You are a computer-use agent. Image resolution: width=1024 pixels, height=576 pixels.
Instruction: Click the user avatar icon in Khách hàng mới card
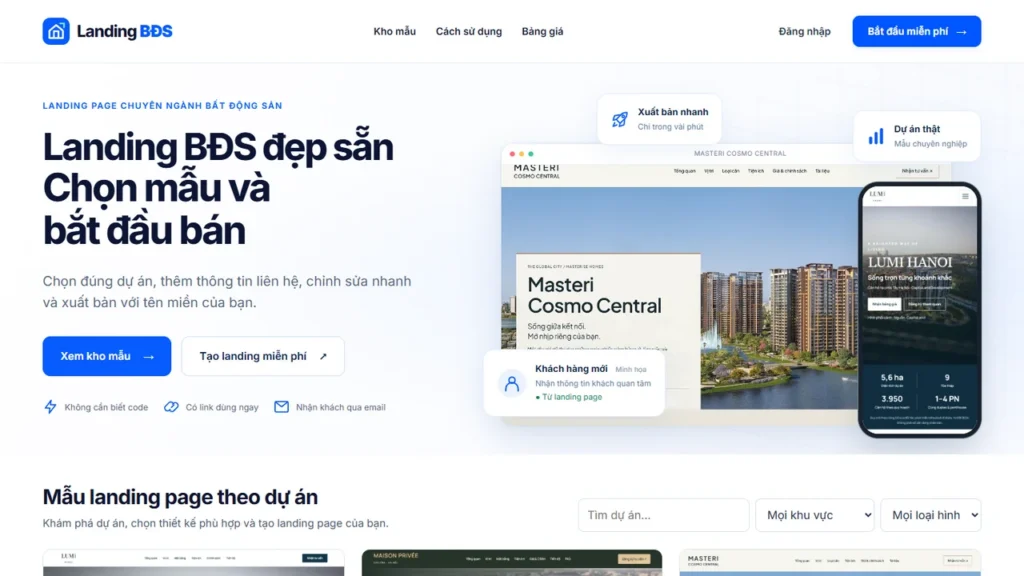pyautogui.click(x=512, y=383)
